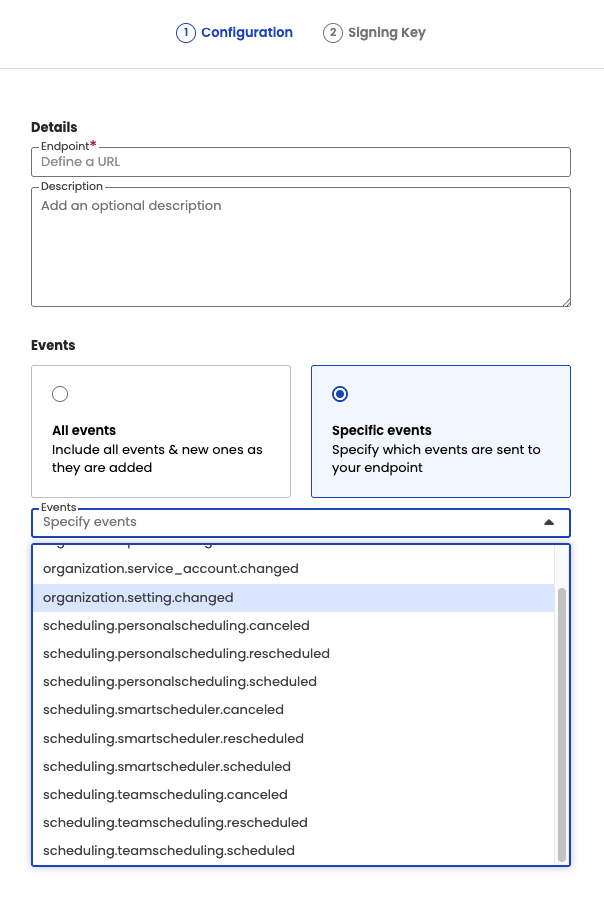Click the All events option card description
The image size is (604, 898).
point(157,459)
